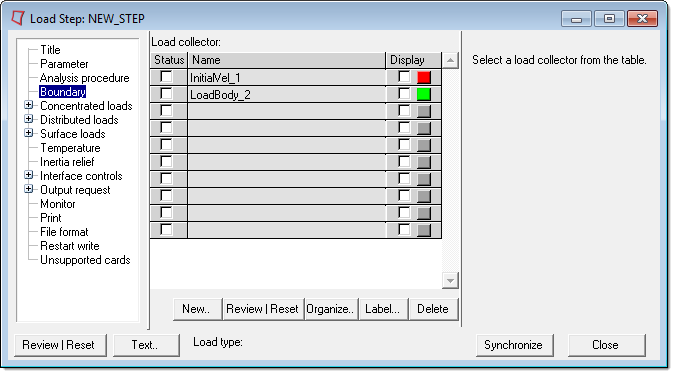Screen dimensions: 674x374
Task: Select Restart write in the tree
Action: [x=70, y=246]
